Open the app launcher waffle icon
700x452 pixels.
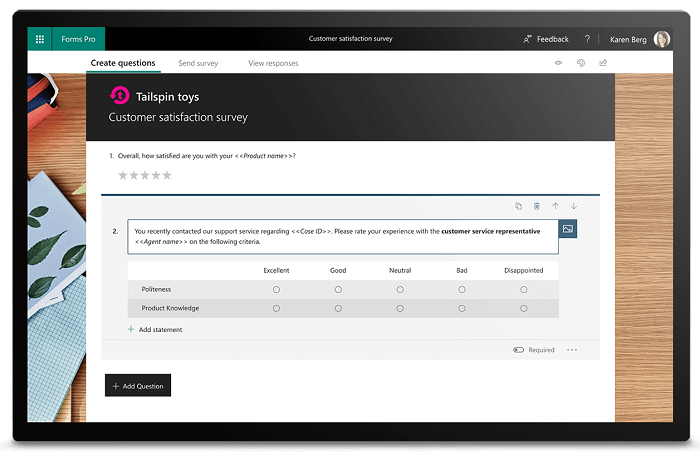(40, 39)
